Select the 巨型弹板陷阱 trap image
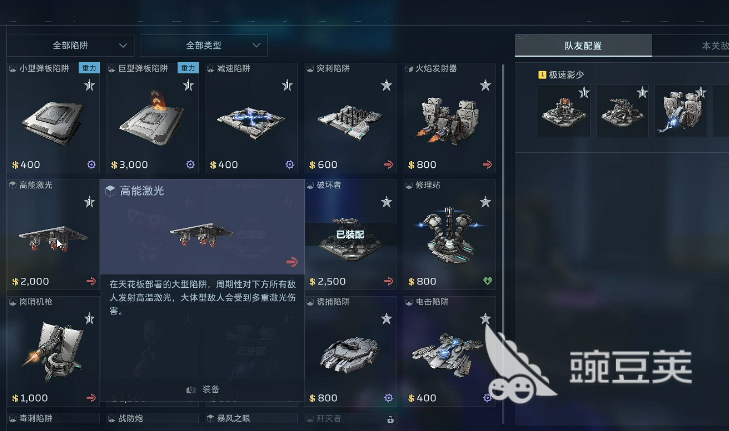The height and width of the screenshot is (431, 729). click(x=152, y=119)
